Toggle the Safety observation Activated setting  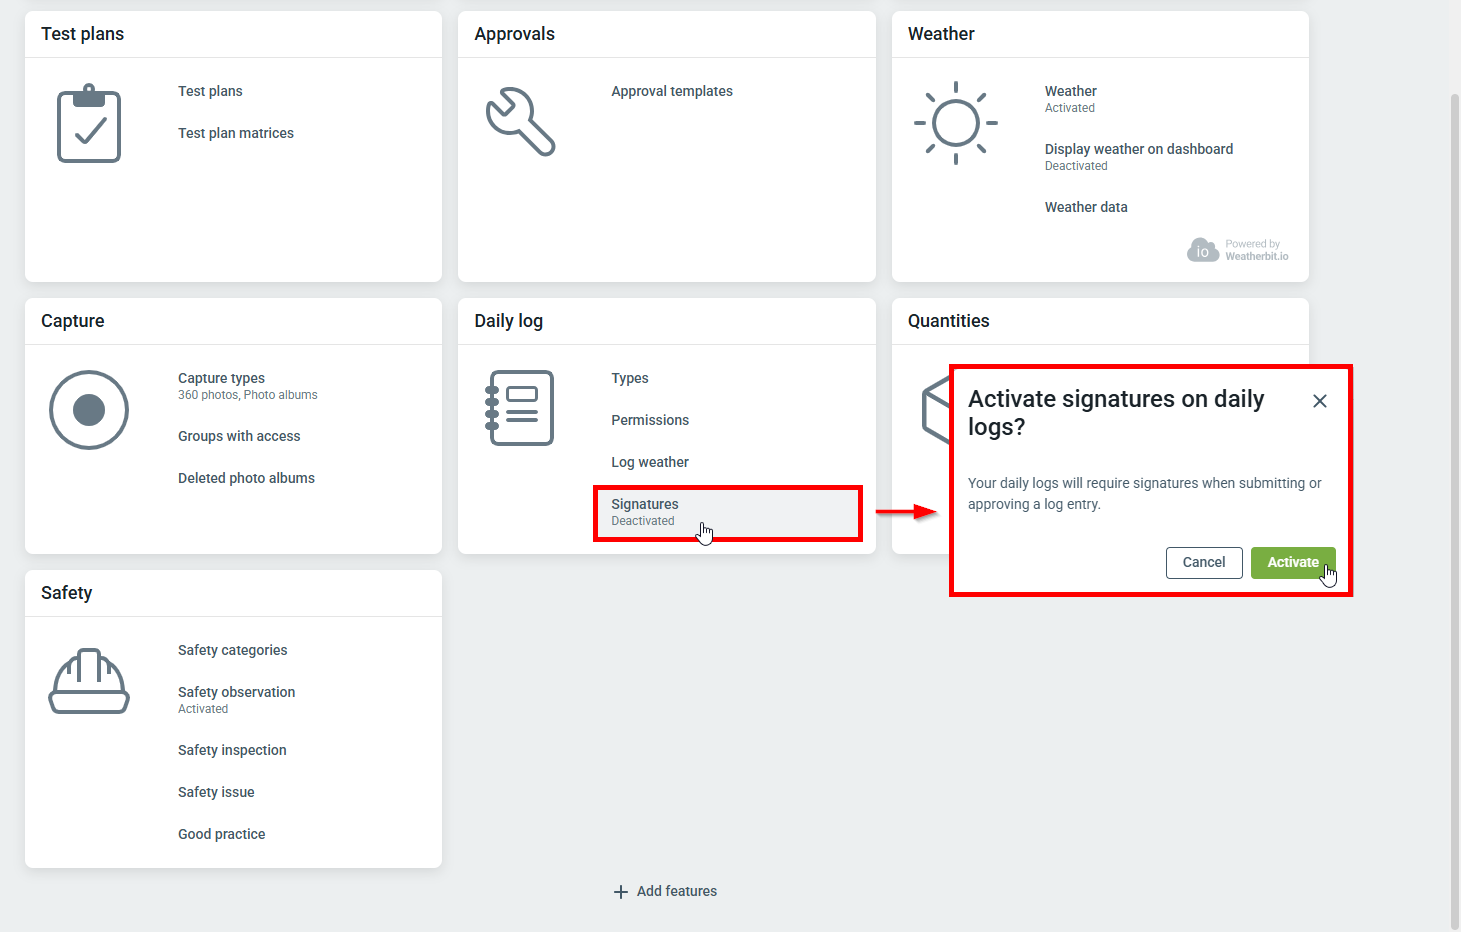coord(236,699)
